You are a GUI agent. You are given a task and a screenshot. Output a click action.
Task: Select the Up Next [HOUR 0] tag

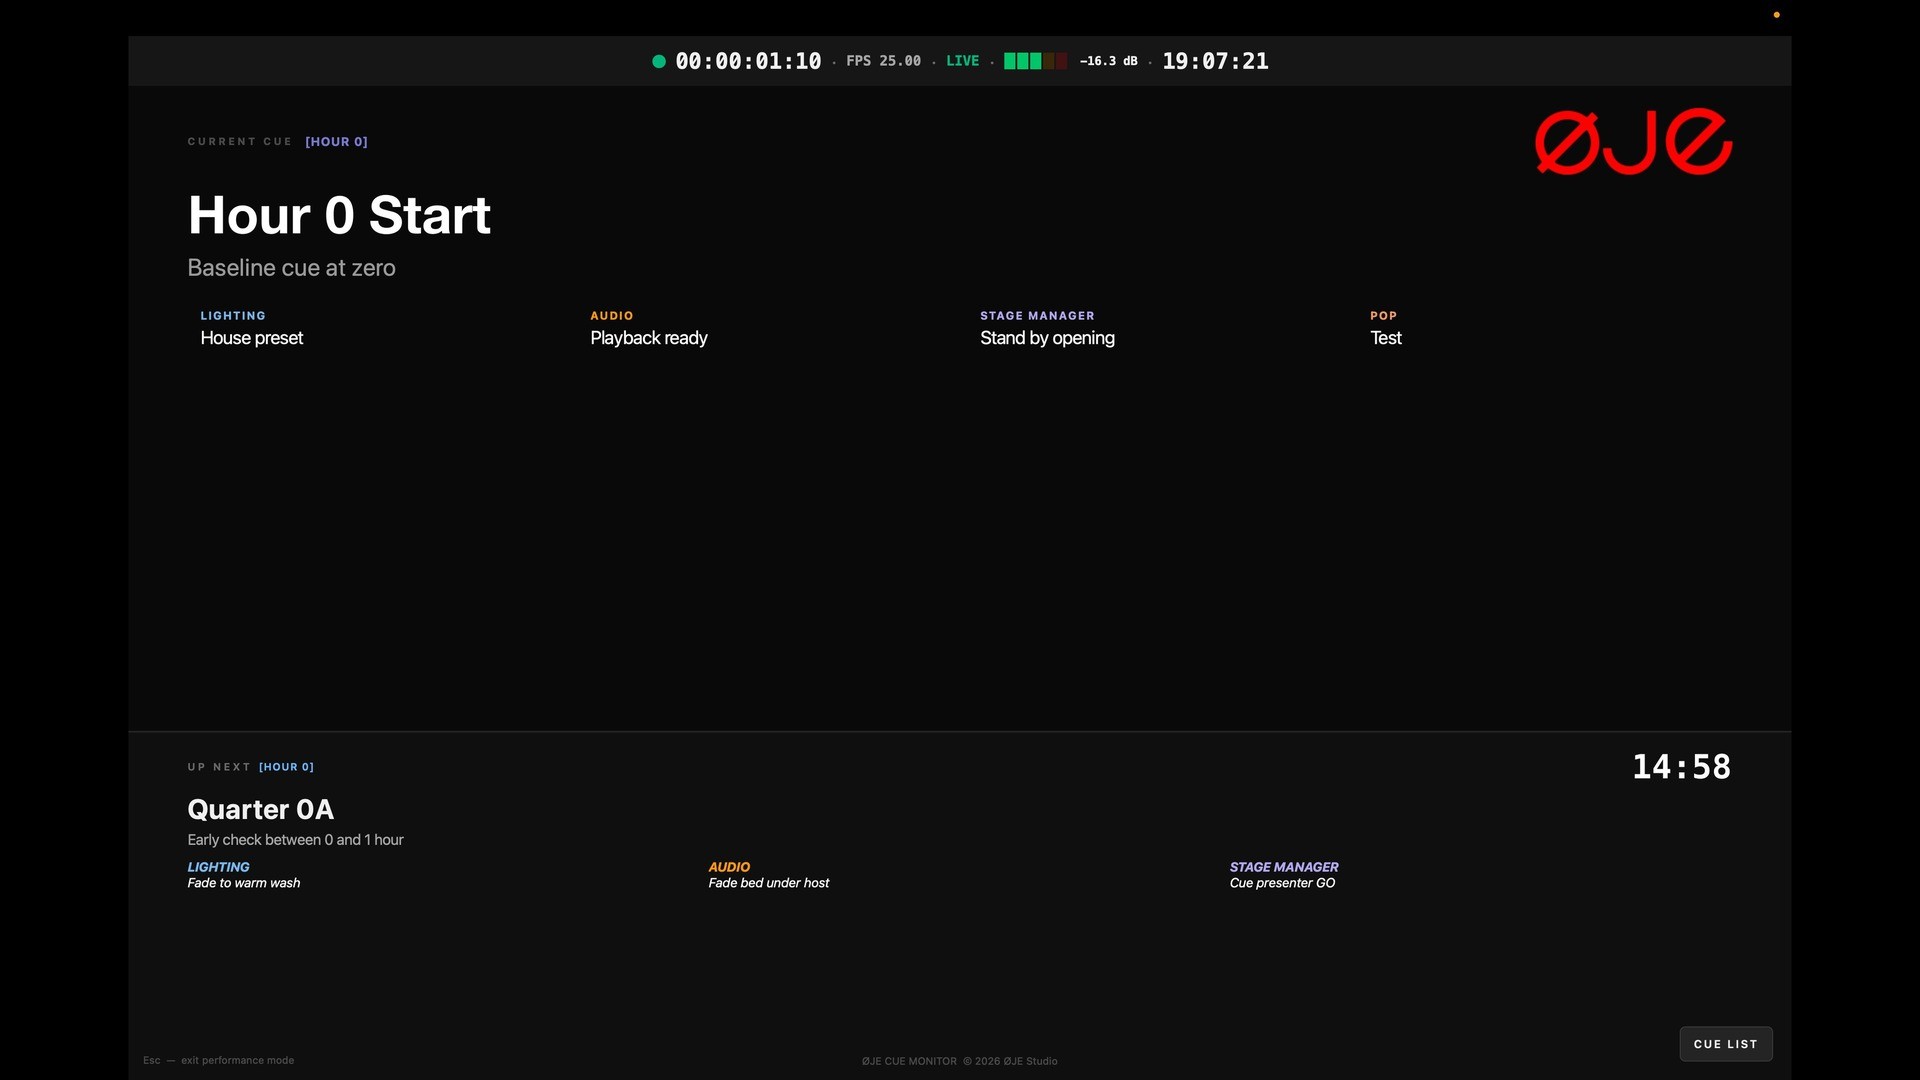point(286,767)
